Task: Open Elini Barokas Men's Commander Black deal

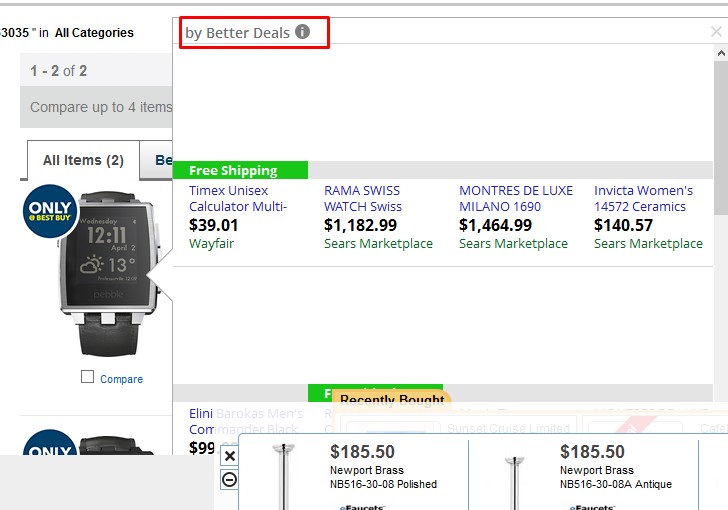Action: (244, 421)
